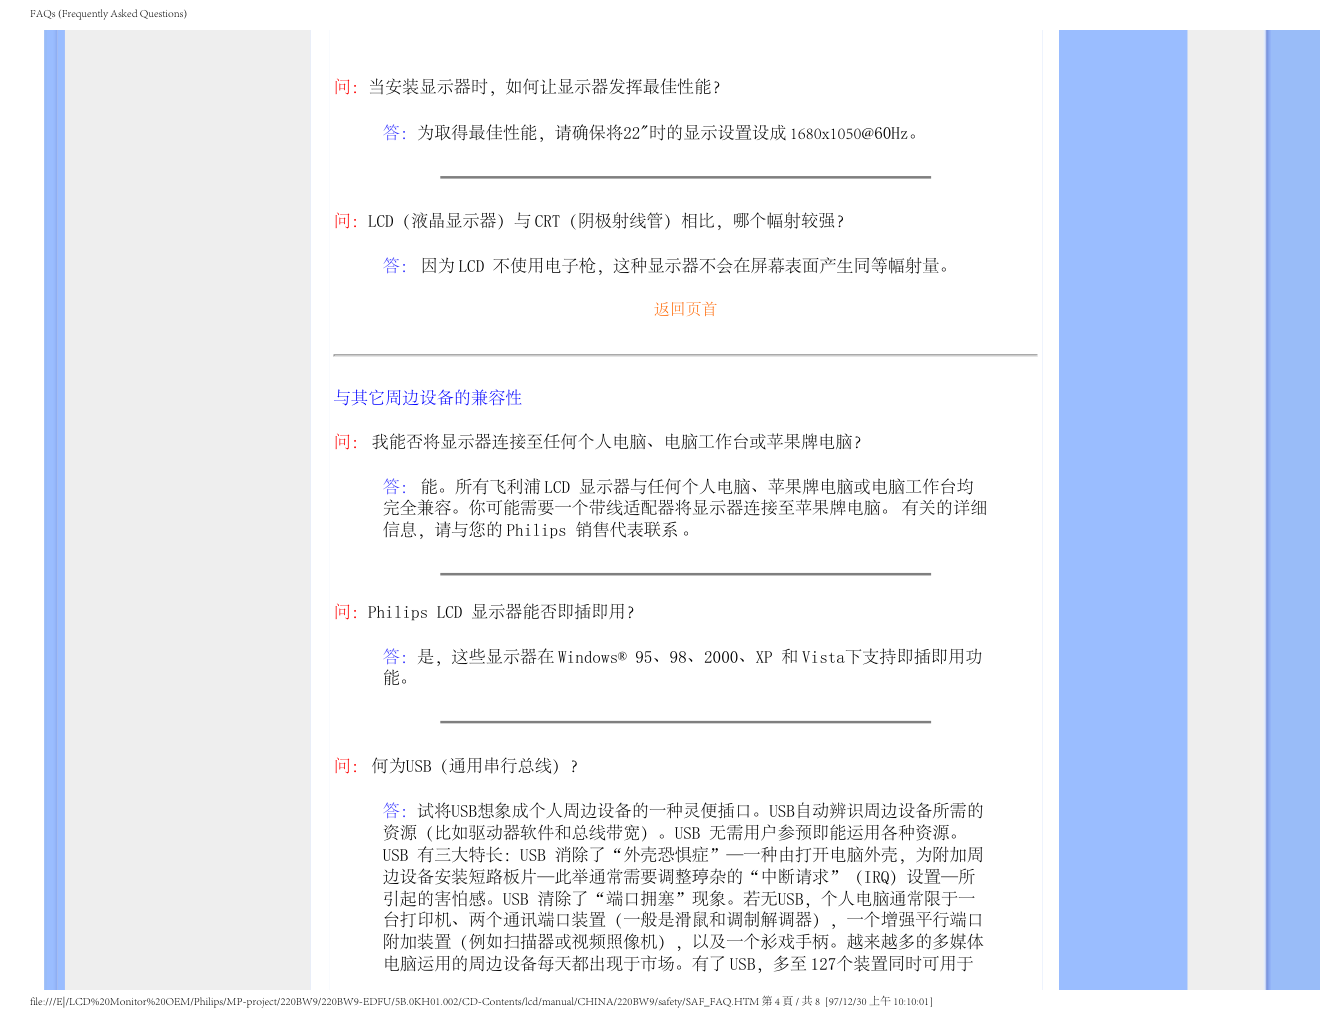Select the LCD versus CRT radiation question
The height and width of the screenshot is (1020, 1320).
click(x=605, y=221)
